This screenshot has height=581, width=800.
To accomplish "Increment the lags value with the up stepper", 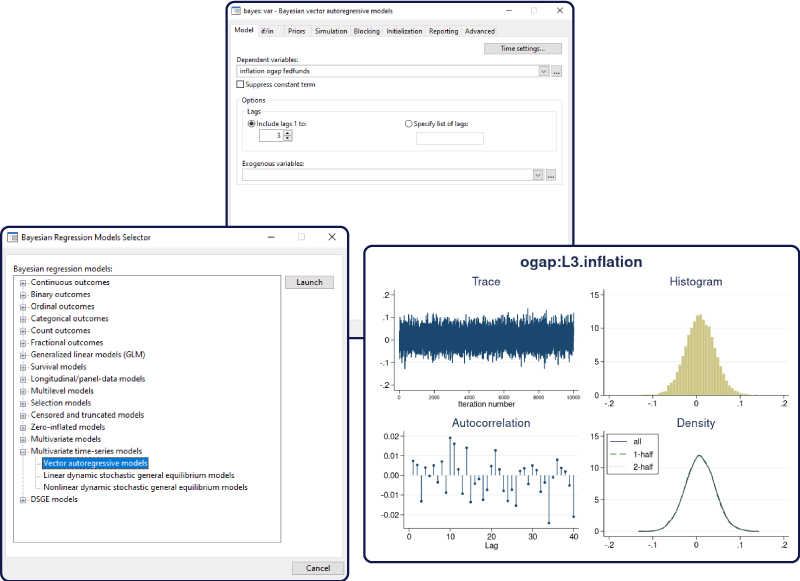I will click(x=287, y=131).
